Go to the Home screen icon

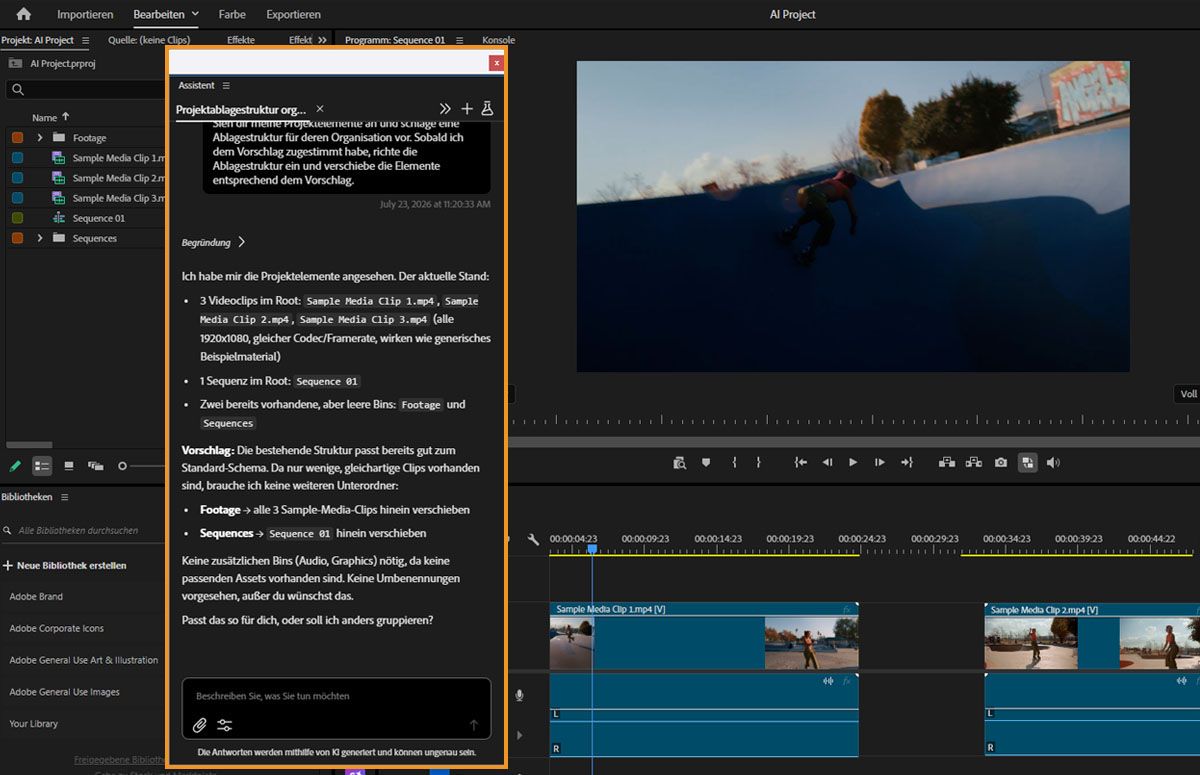point(24,14)
